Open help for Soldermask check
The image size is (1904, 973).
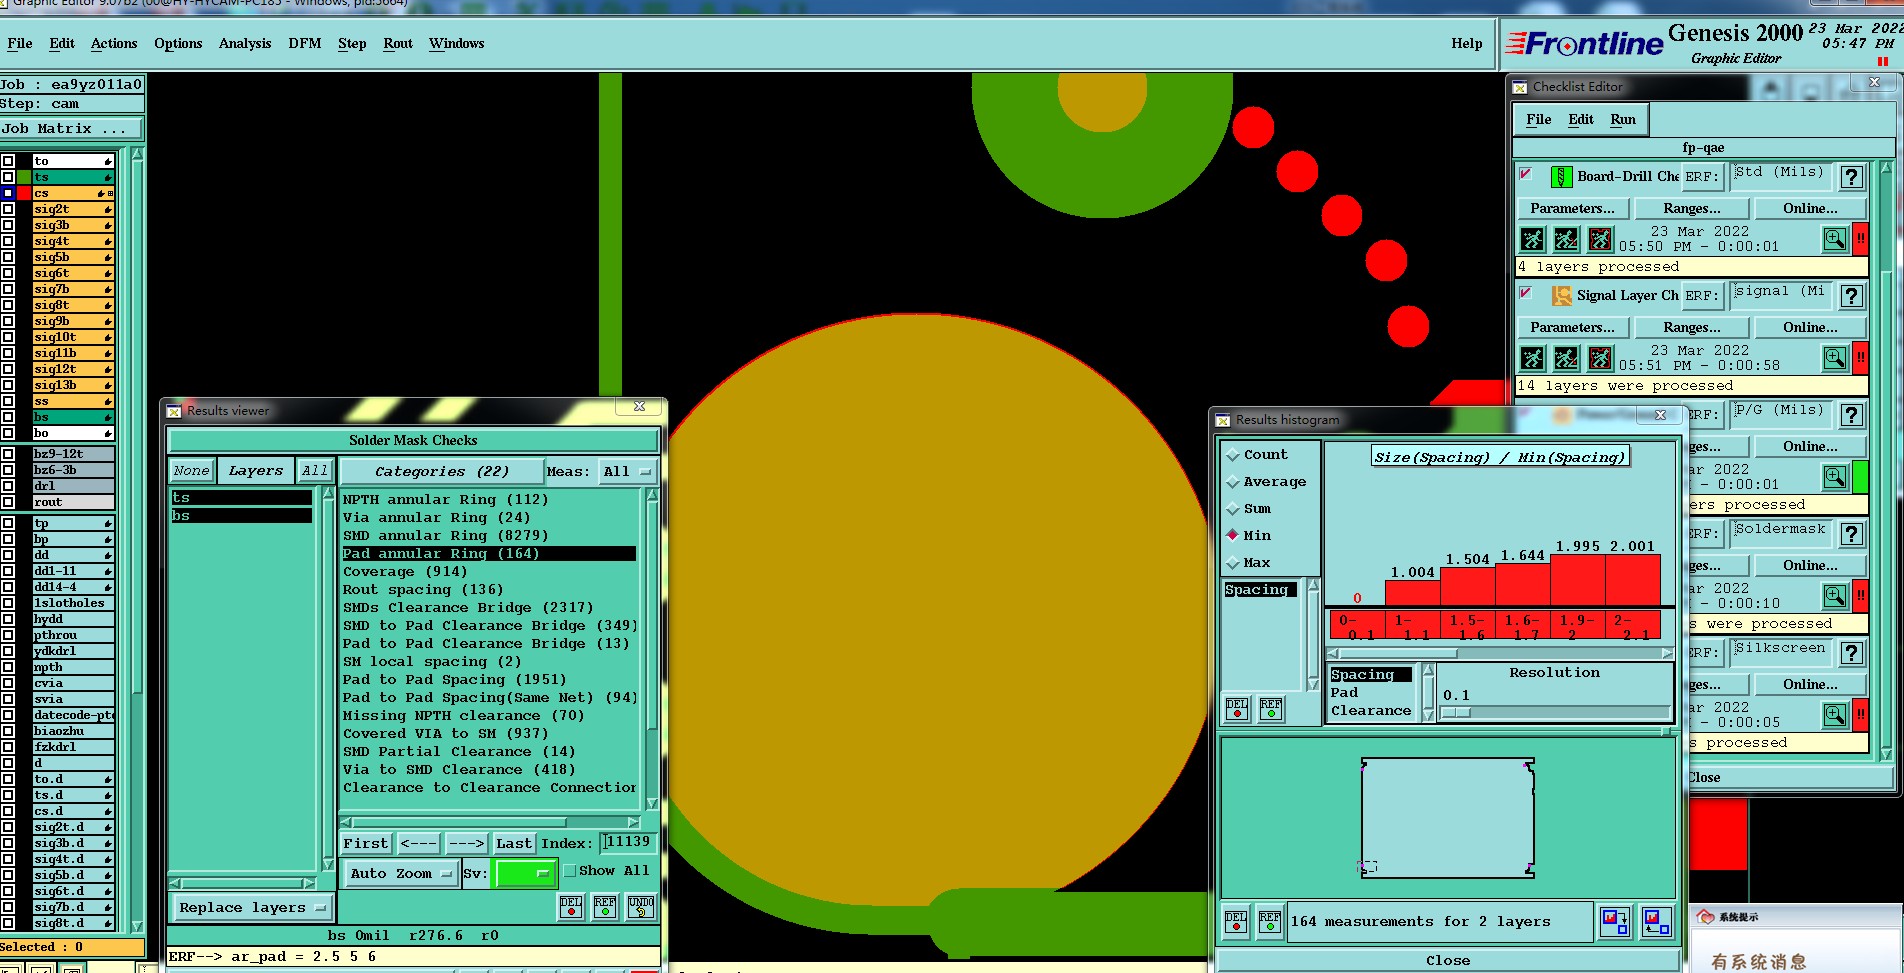[x=1852, y=534]
